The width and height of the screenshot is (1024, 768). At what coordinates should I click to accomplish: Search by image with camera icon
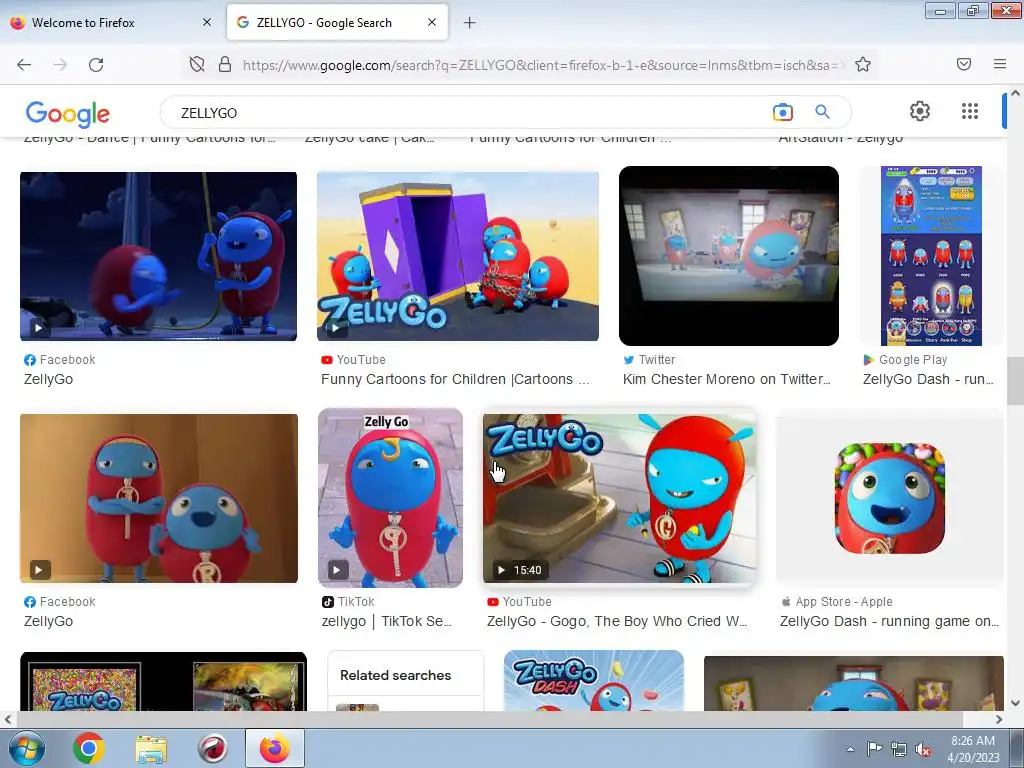782,112
